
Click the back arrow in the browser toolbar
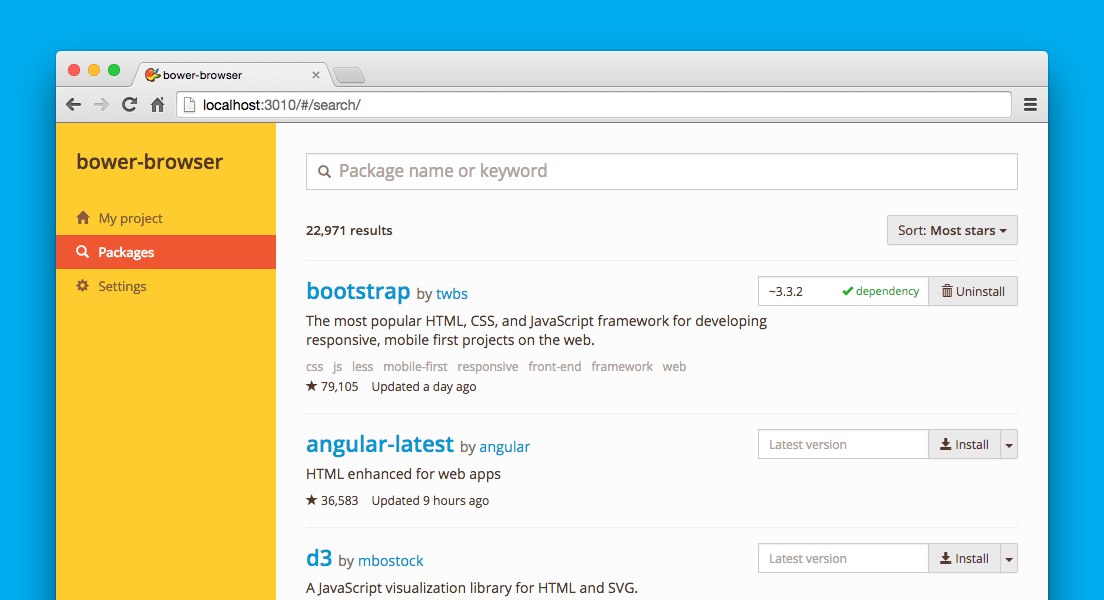73,104
